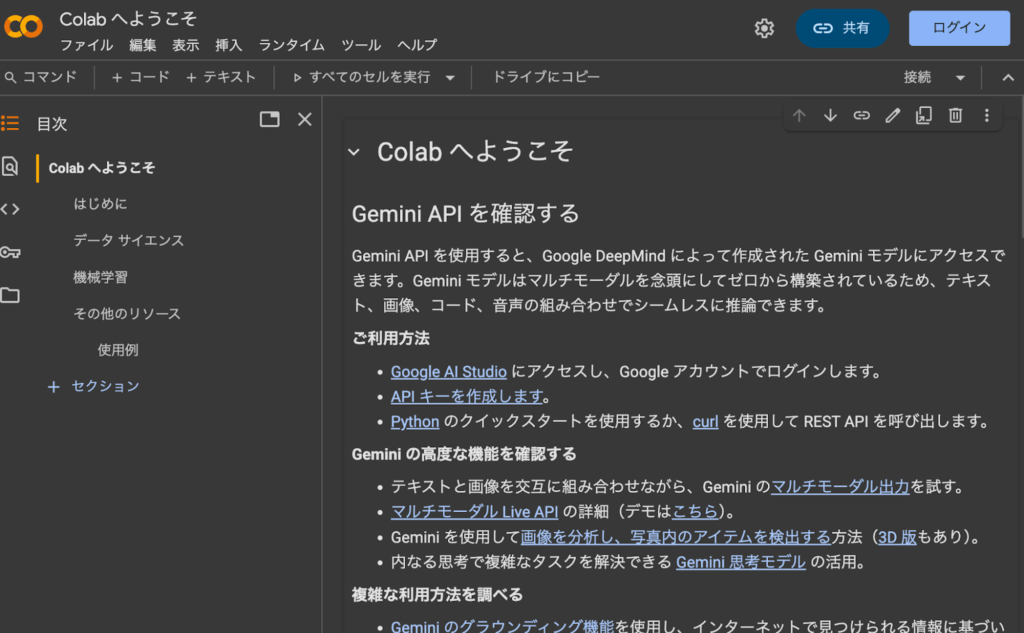Close the 目次 panel
The image size is (1024, 633).
304,120
